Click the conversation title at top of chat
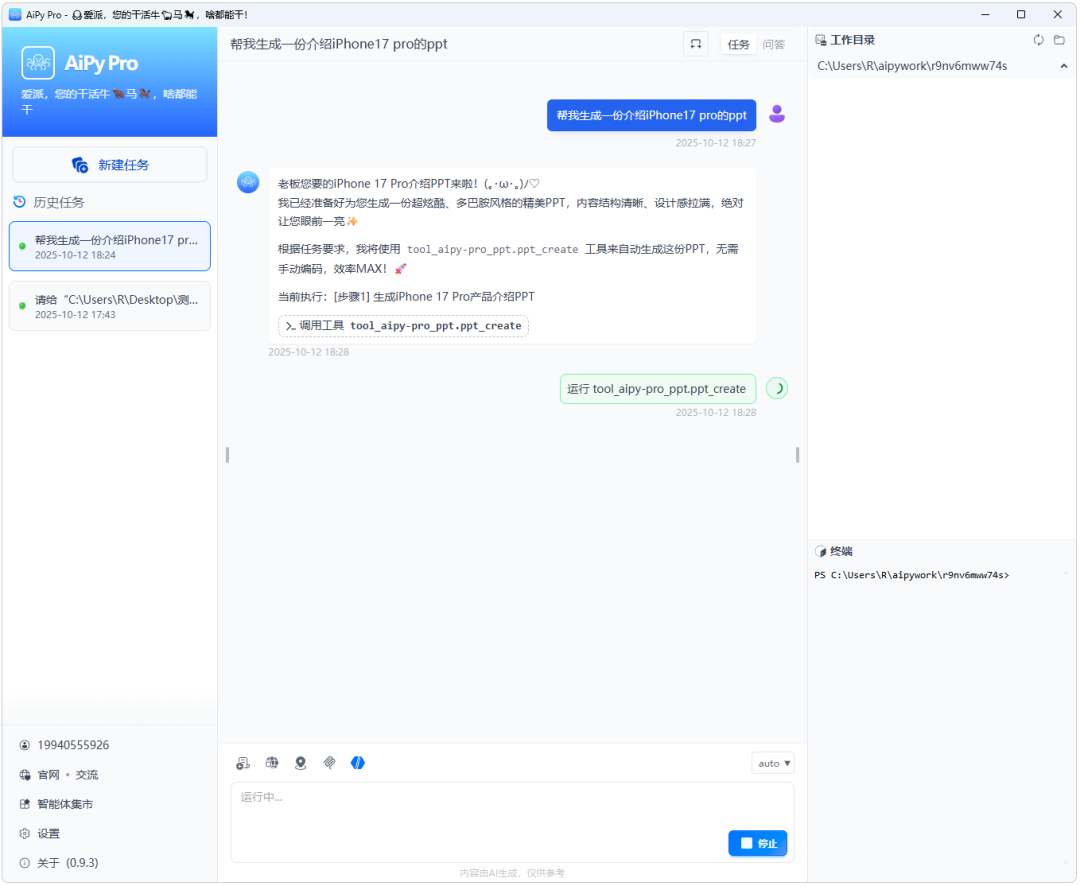Screen dimensions: 1080x886 [338, 44]
